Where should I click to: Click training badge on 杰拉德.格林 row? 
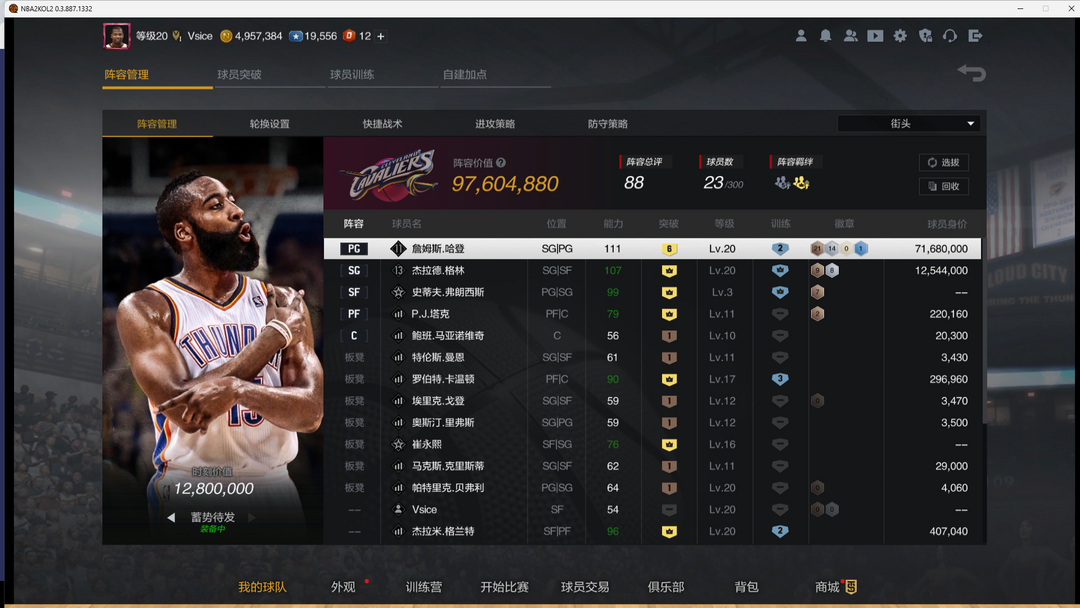(x=780, y=271)
